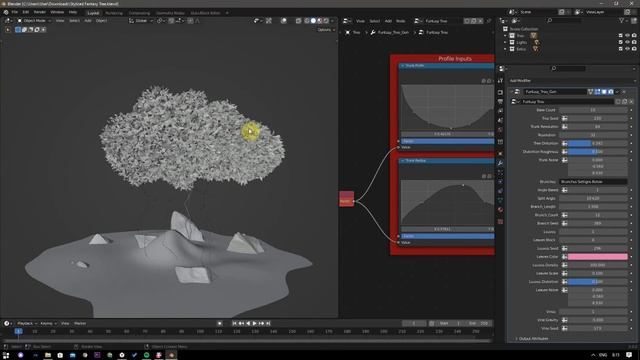
Task: Adjust the Distortion Roughness slider
Action: click(x=598, y=152)
